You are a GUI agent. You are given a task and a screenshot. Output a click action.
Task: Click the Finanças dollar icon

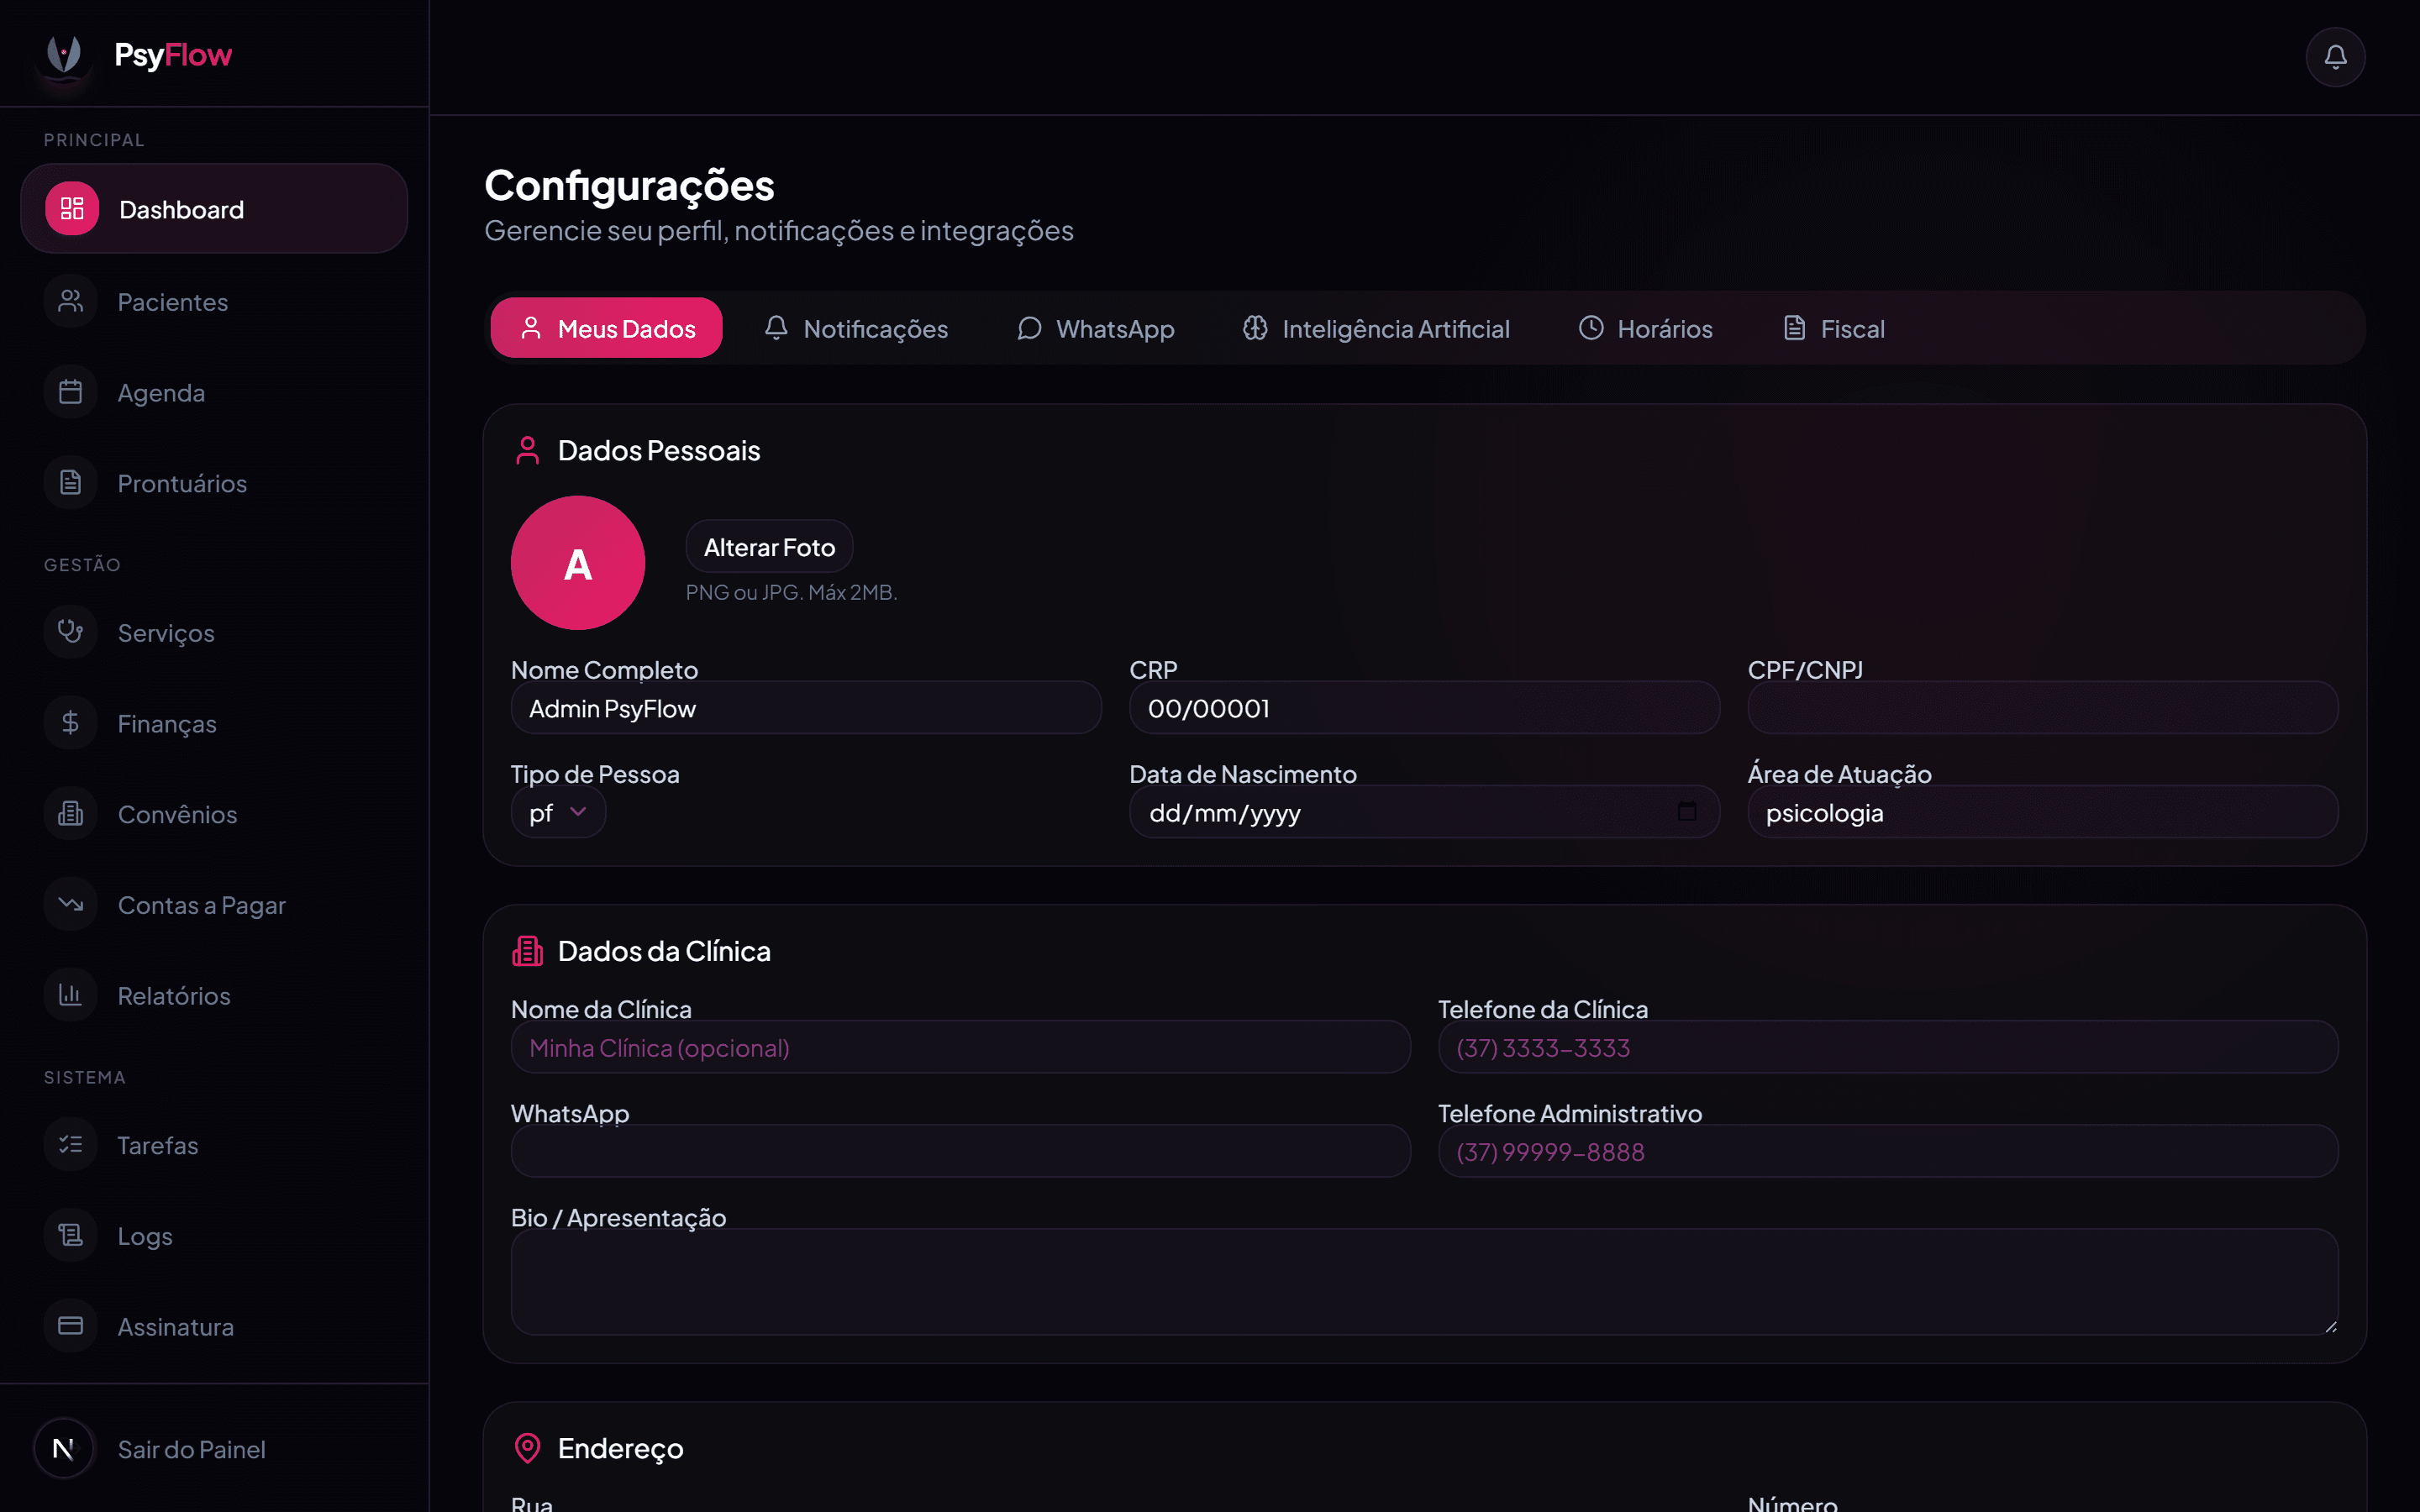pos(70,723)
